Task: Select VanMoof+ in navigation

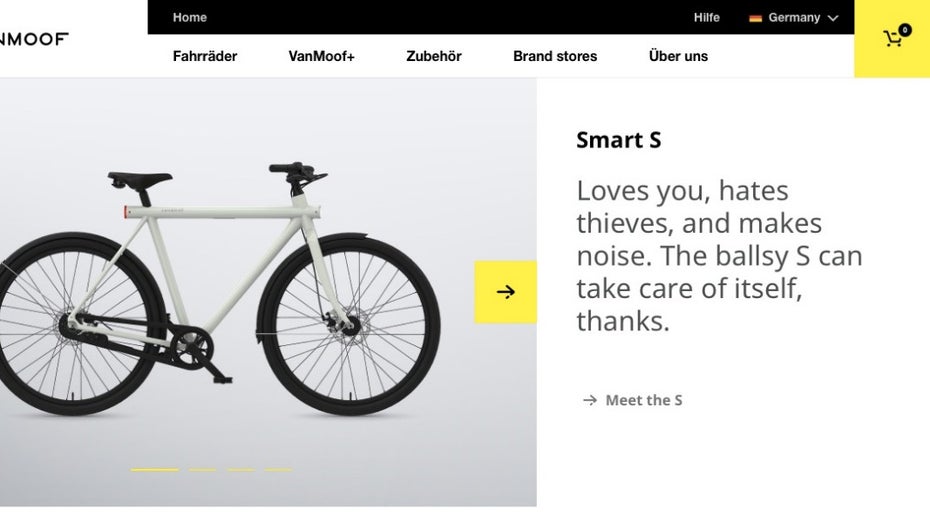Action: pos(321,56)
